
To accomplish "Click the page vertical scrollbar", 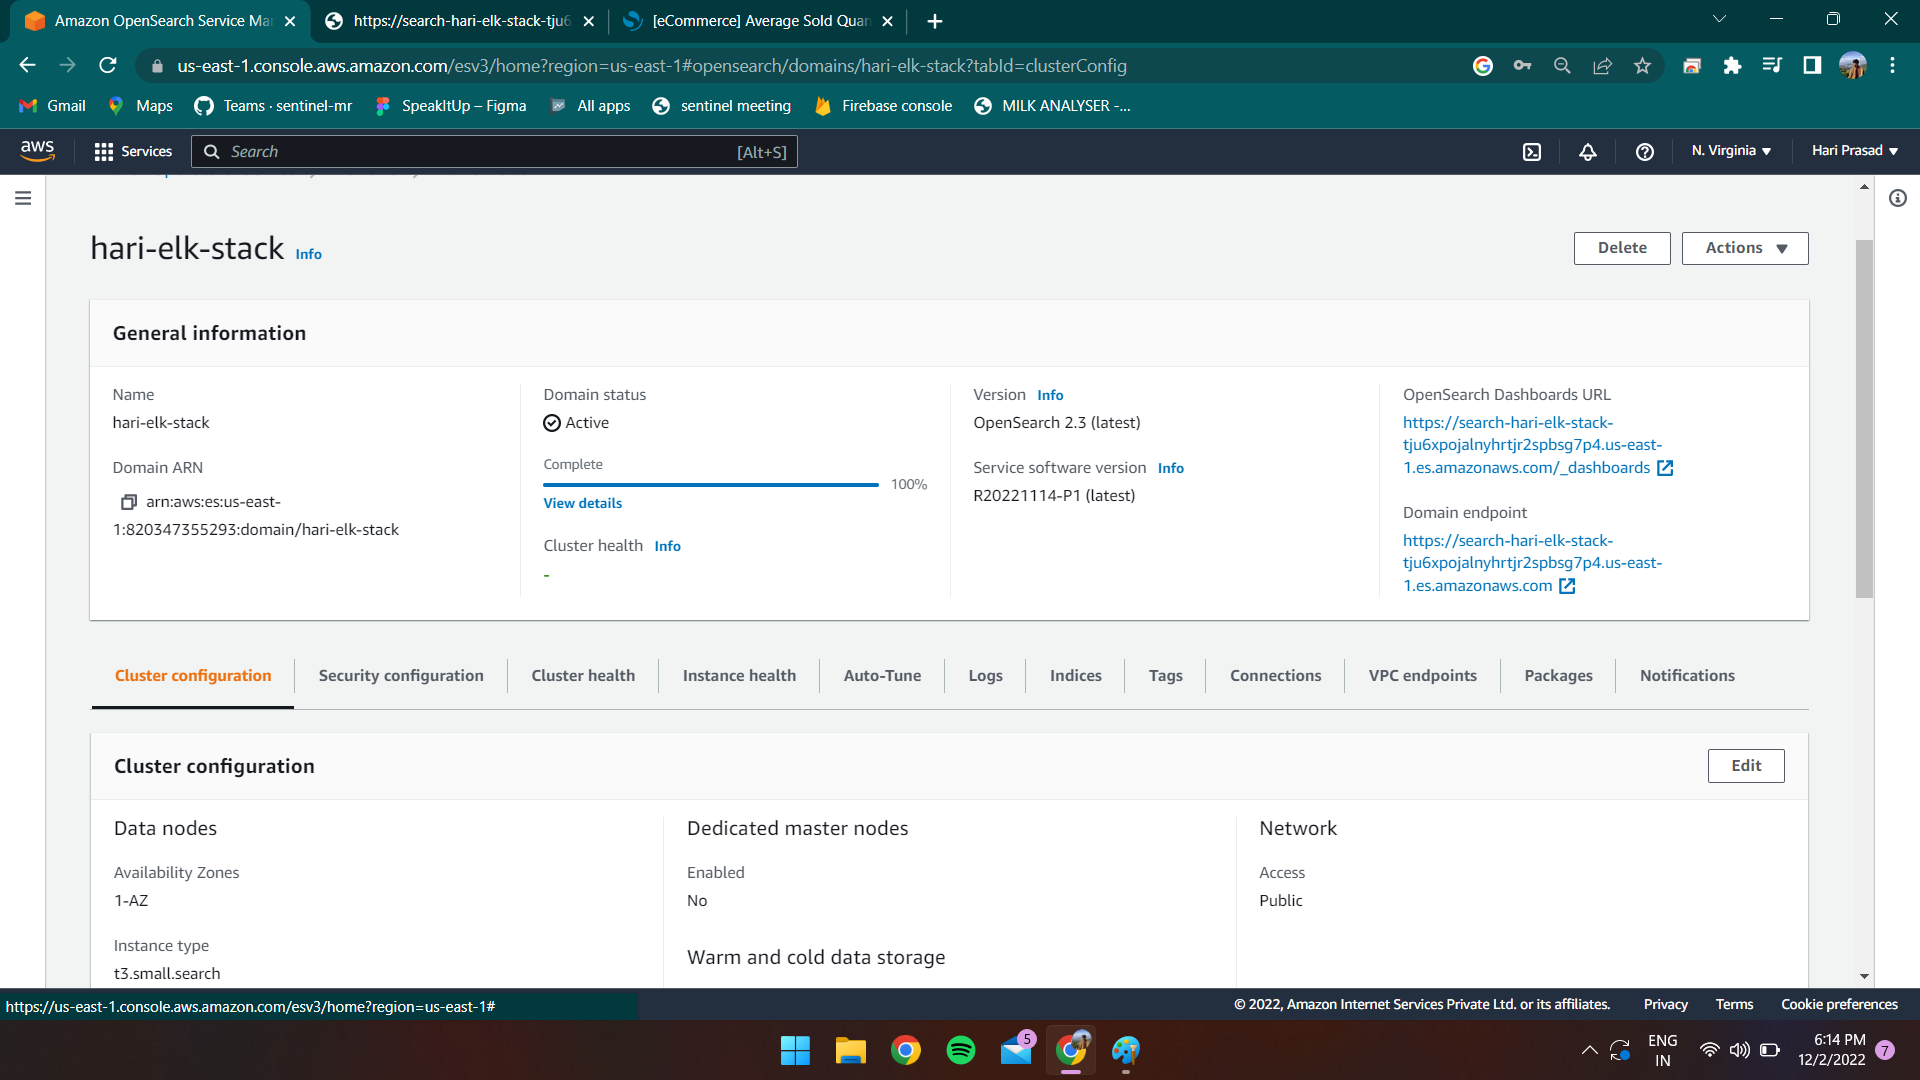I will (x=1864, y=420).
